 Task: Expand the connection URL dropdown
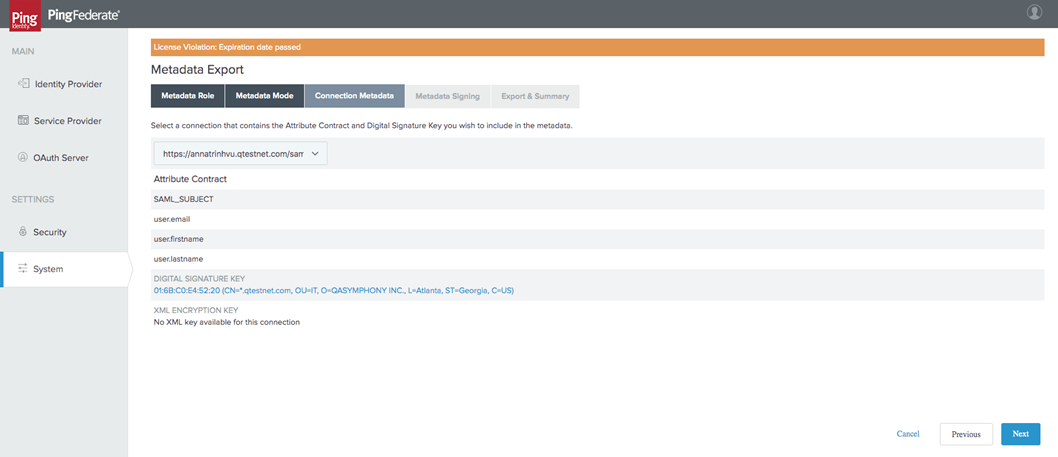point(240,154)
